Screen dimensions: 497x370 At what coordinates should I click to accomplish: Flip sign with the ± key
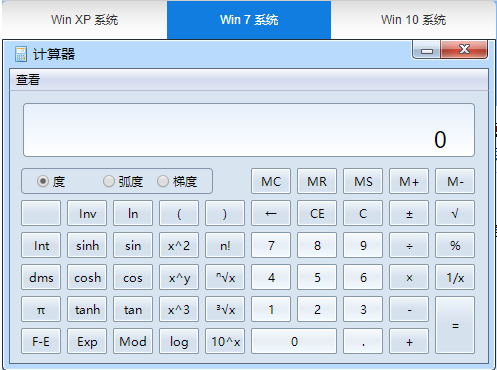point(409,213)
